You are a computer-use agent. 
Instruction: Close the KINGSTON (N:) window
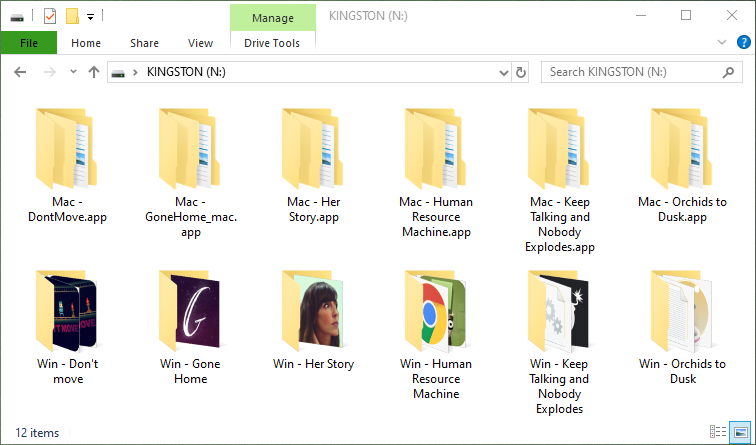(731, 15)
